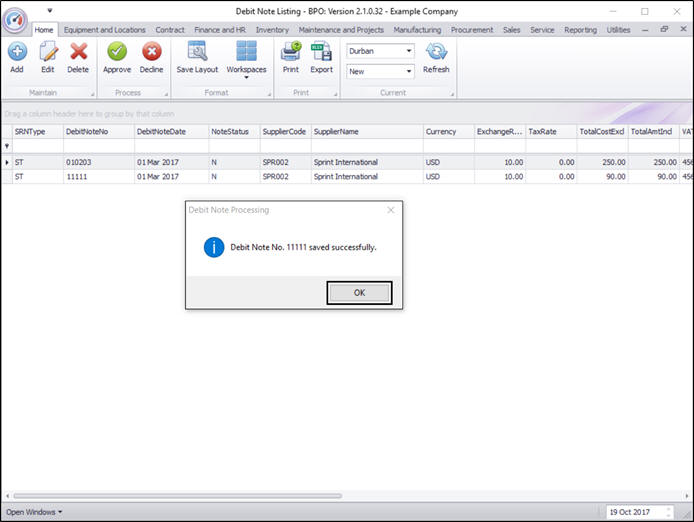Open the Equipment and Locations tab
Image resolution: width=694 pixels, height=522 pixels.
click(104, 30)
